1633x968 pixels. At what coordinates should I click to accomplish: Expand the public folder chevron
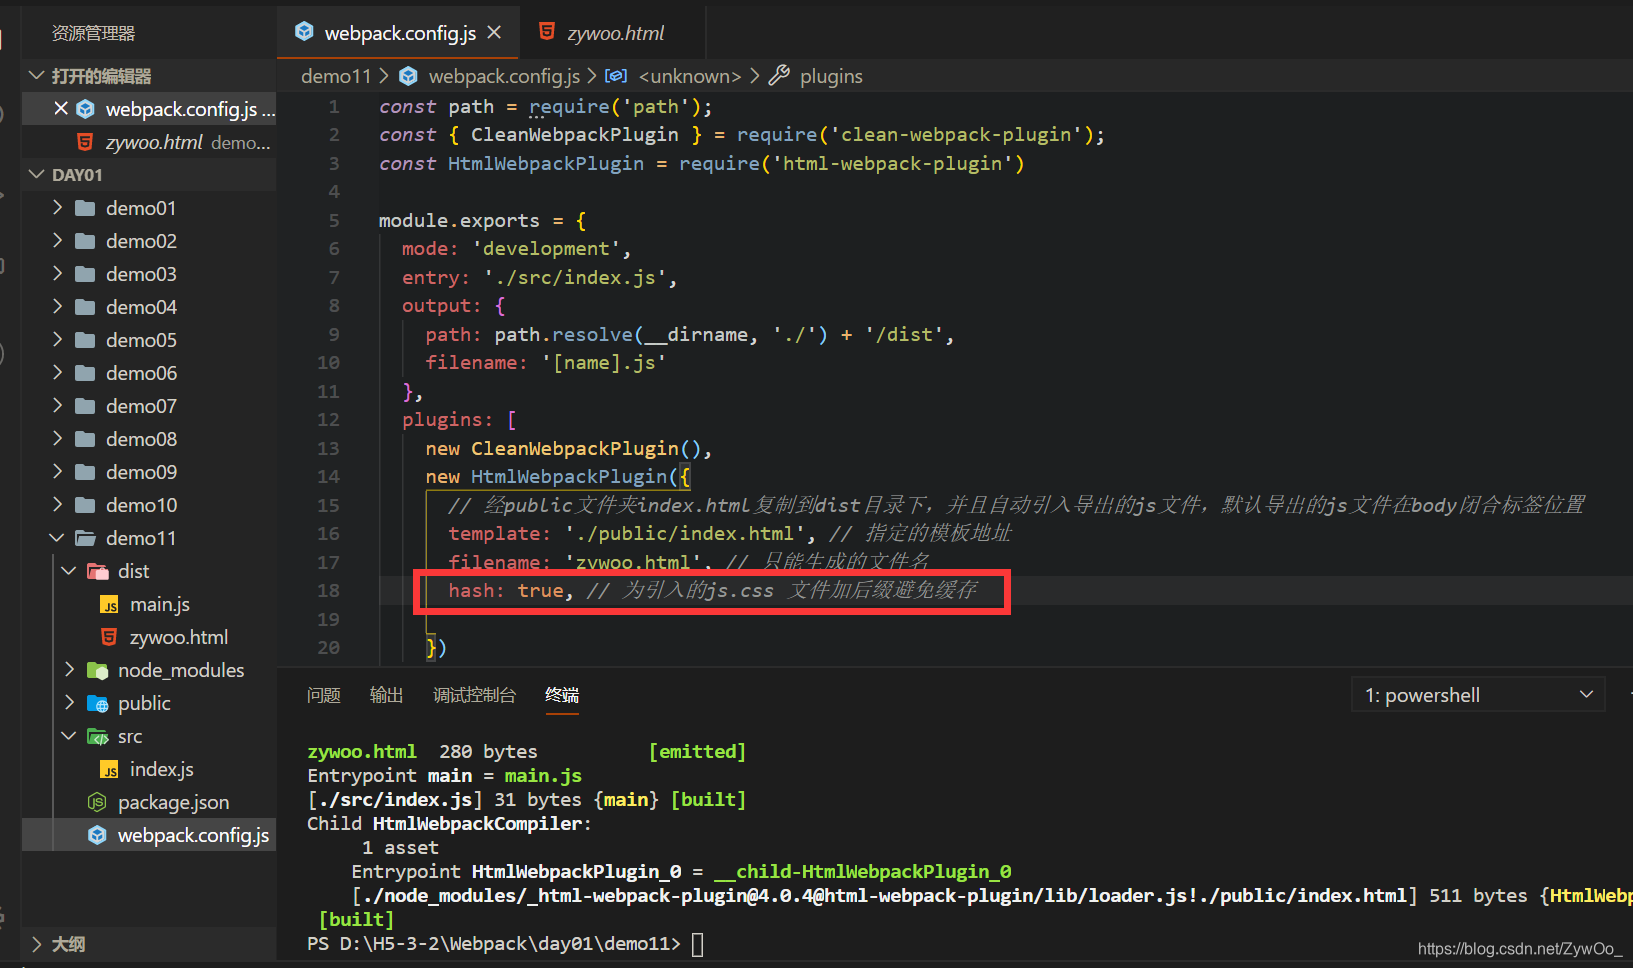[x=69, y=703]
